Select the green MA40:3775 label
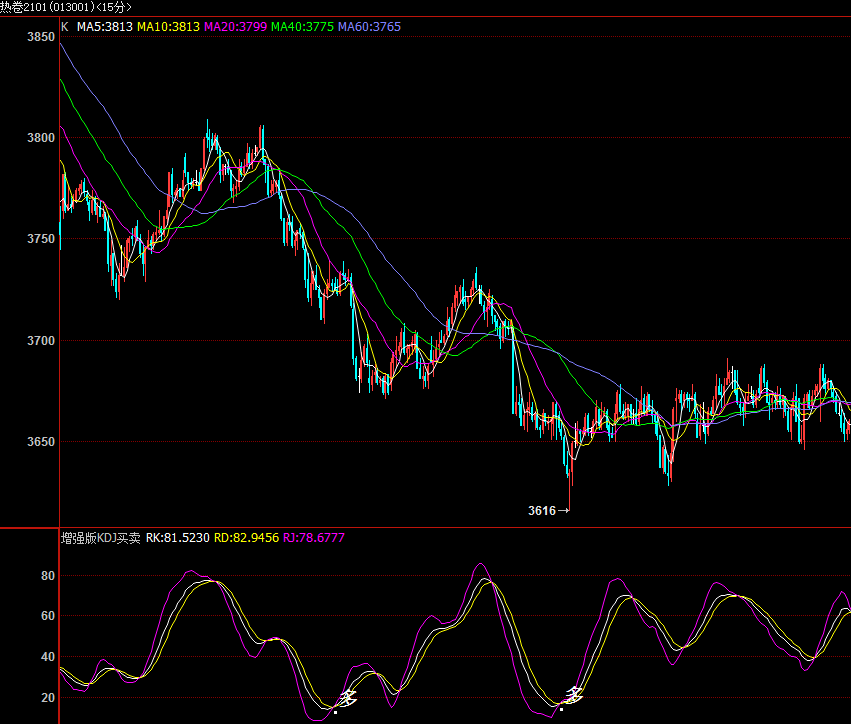 click(302, 27)
